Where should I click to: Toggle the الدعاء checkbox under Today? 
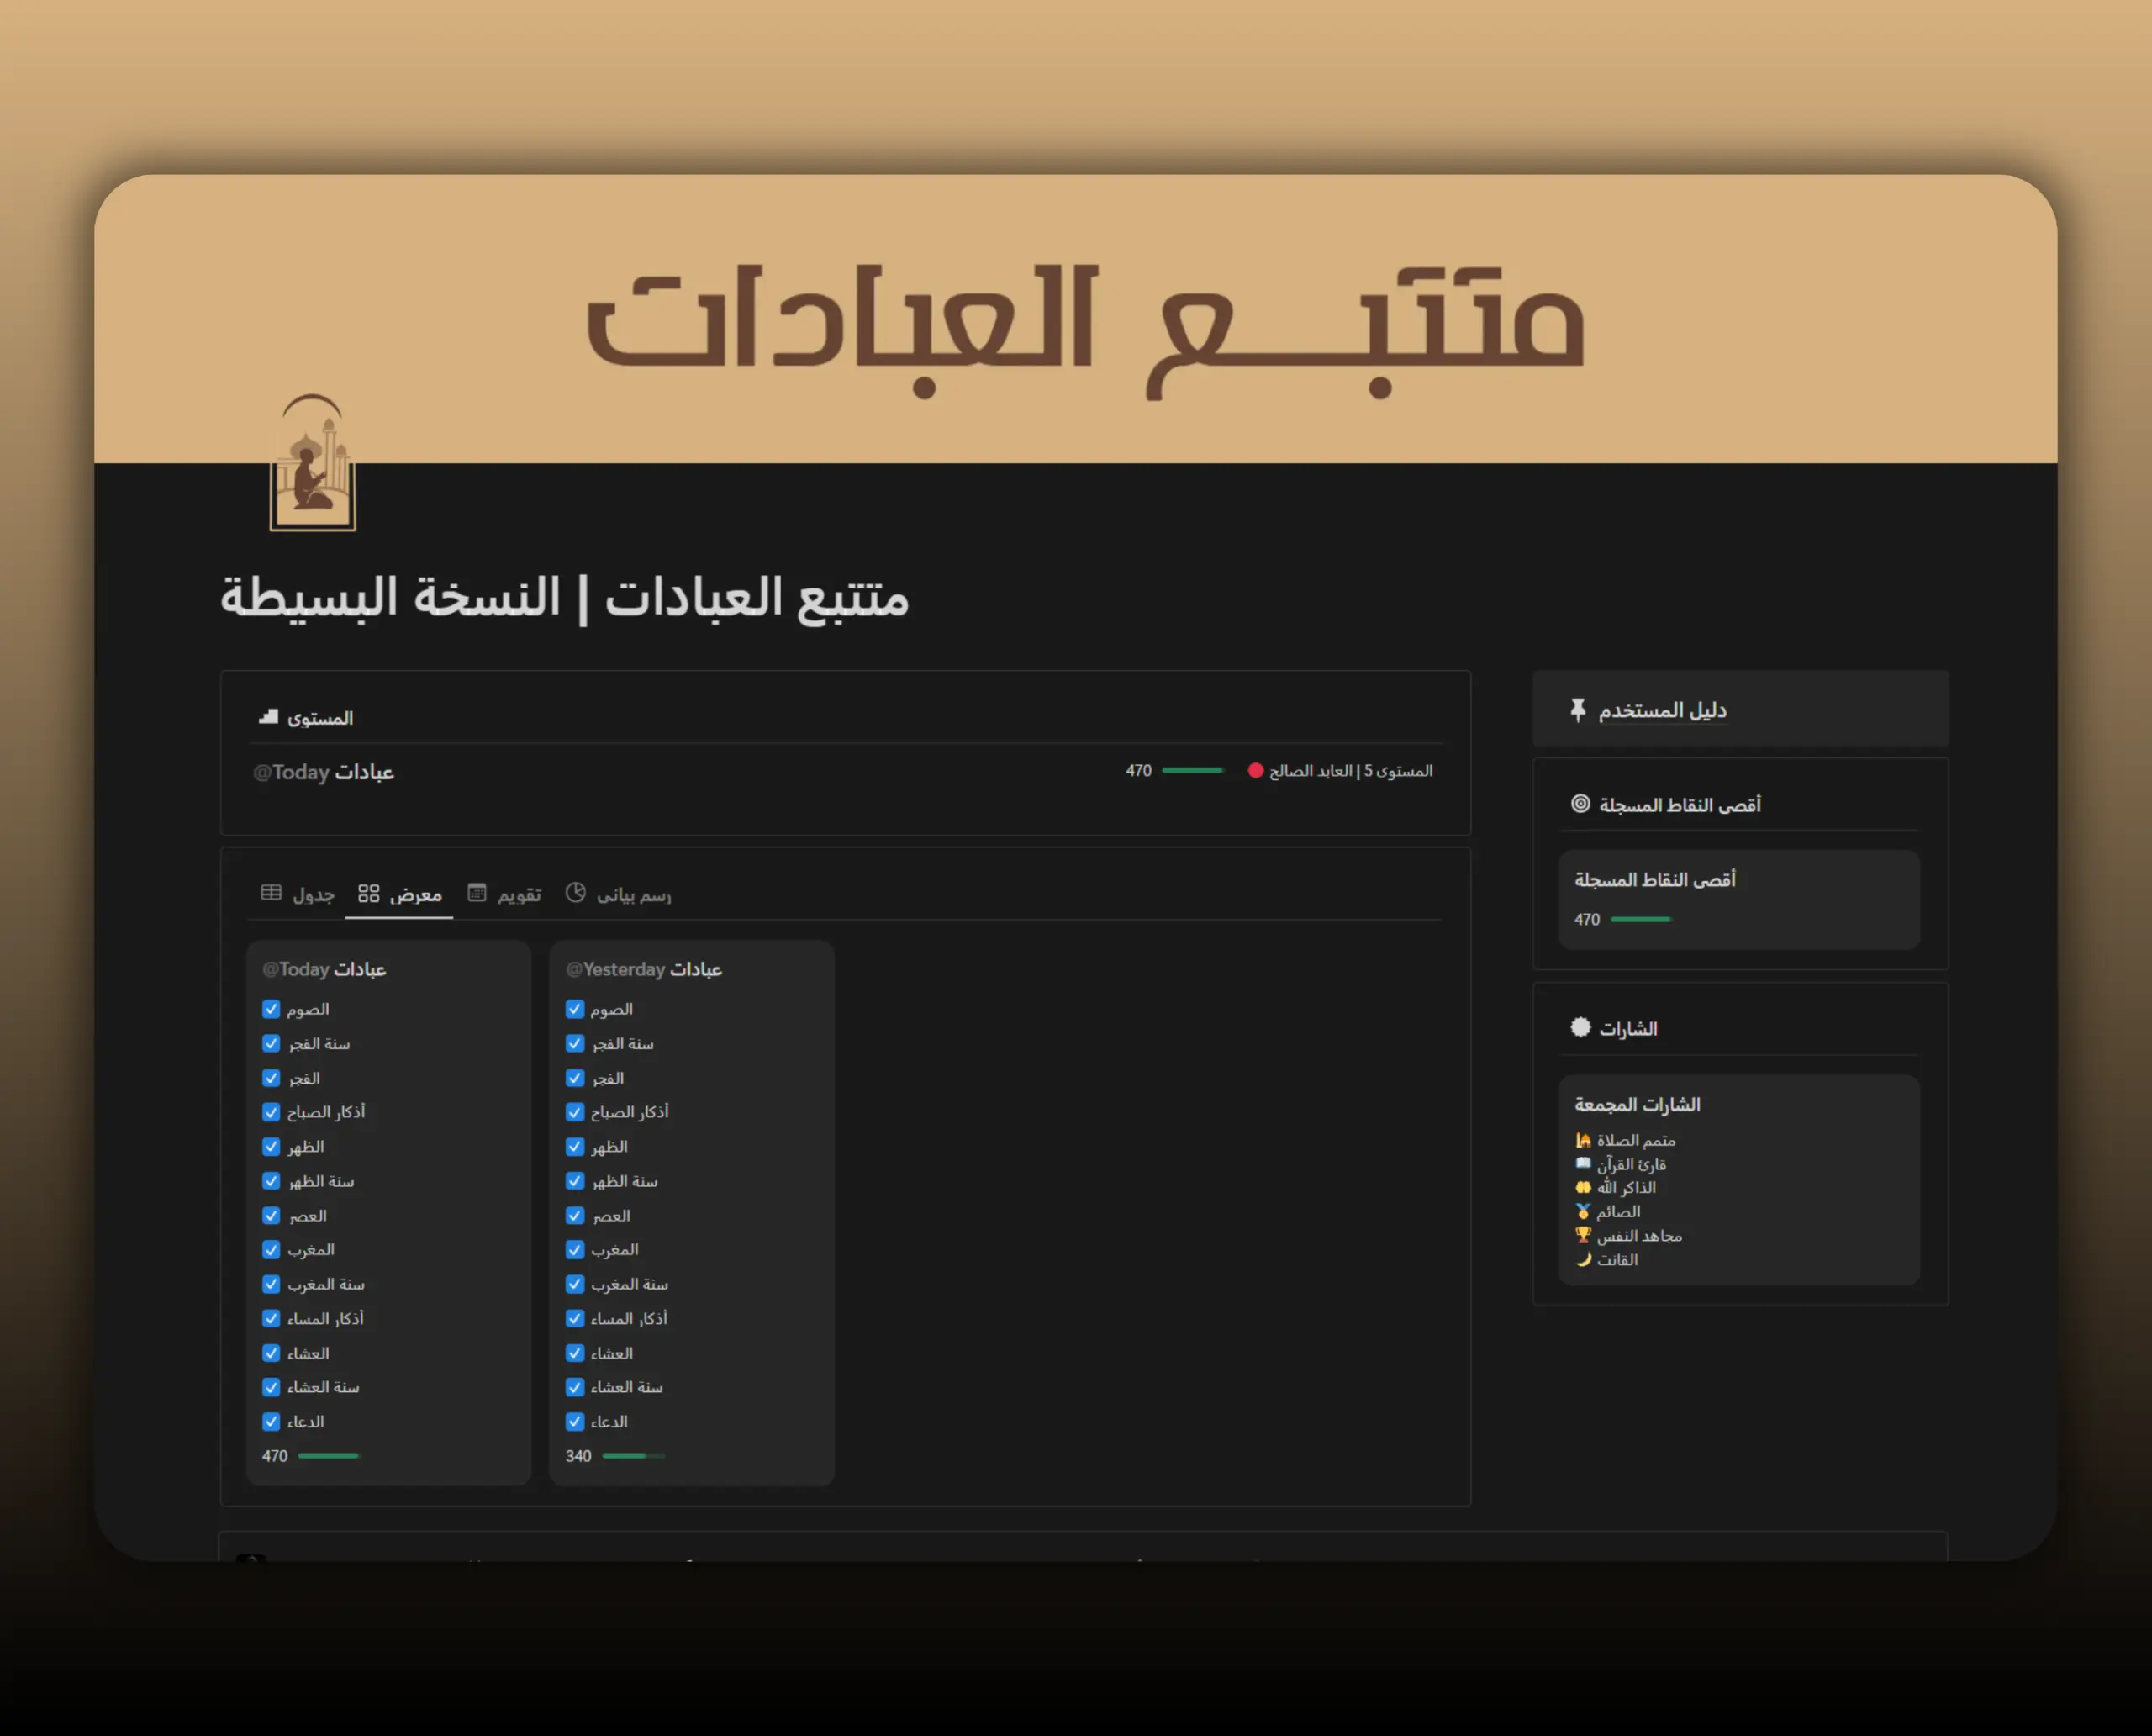tap(271, 1421)
